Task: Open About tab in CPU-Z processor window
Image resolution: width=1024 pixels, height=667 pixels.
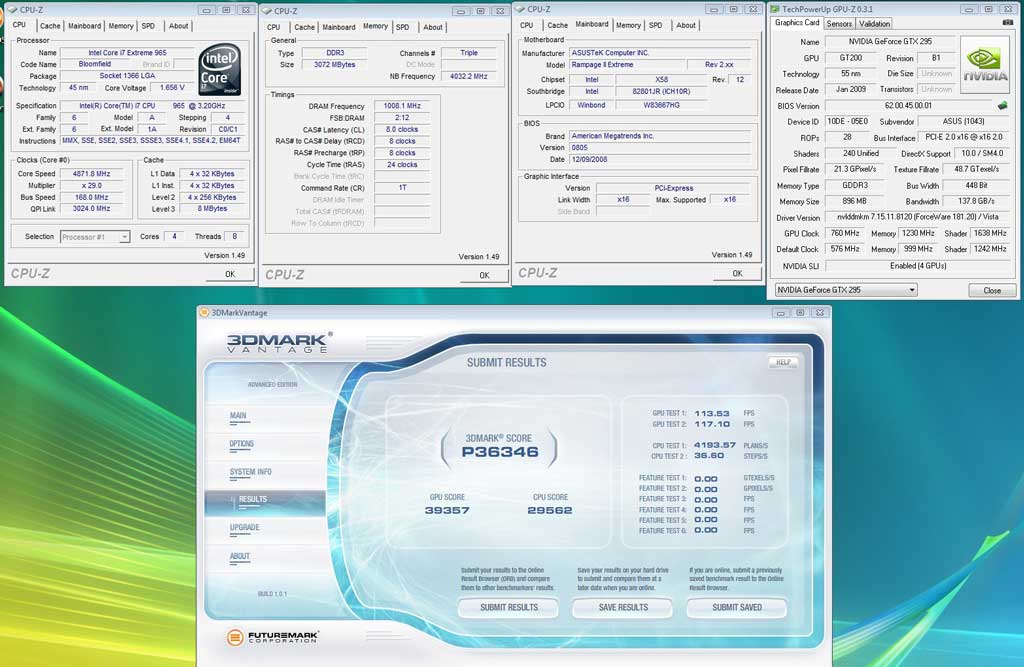Action: click(178, 26)
